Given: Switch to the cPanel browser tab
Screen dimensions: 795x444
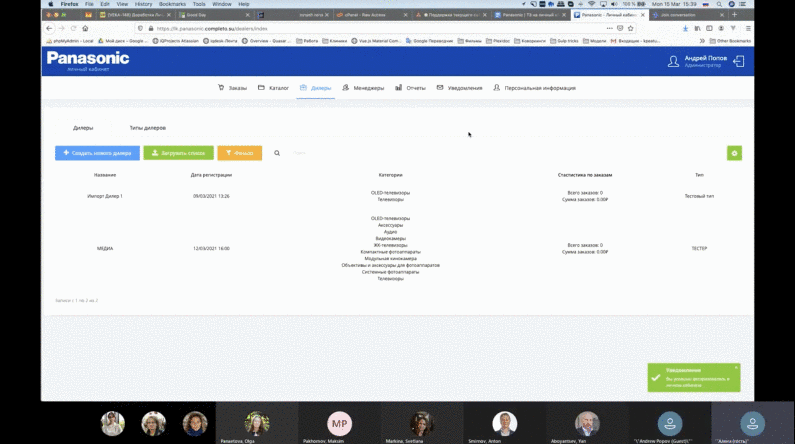Looking at the screenshot, I should [371, 15].
